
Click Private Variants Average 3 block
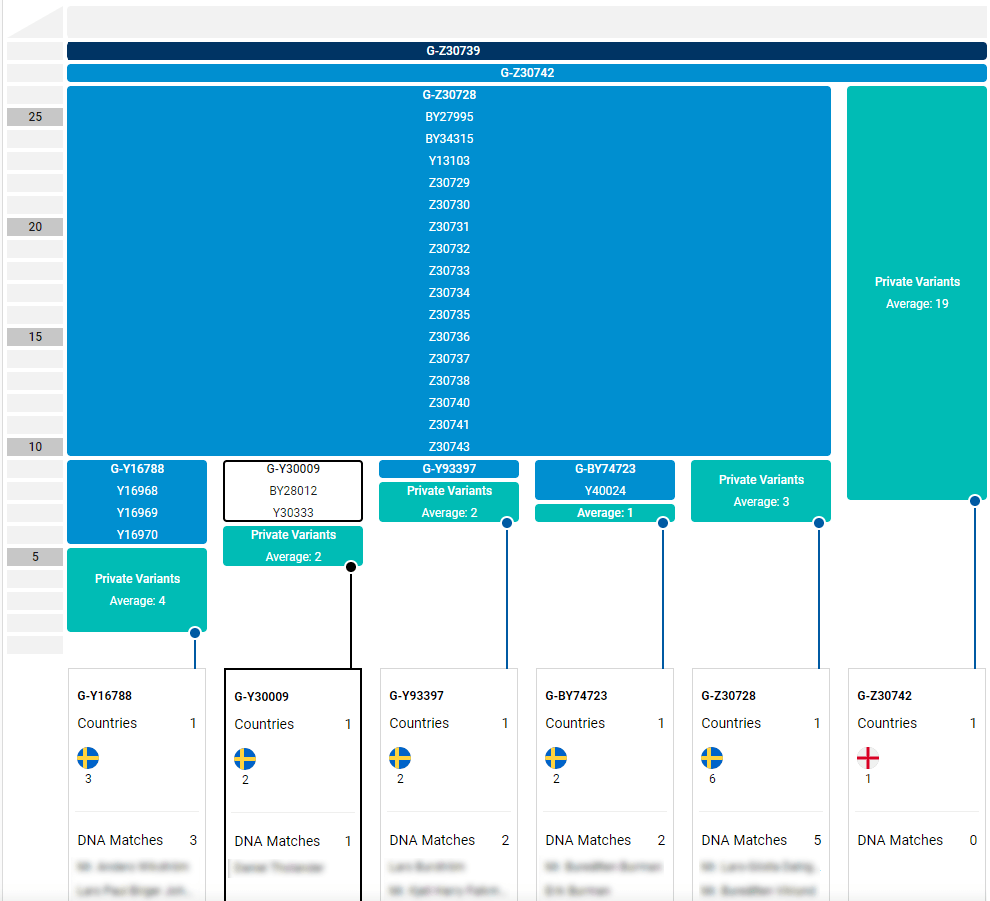761,490
